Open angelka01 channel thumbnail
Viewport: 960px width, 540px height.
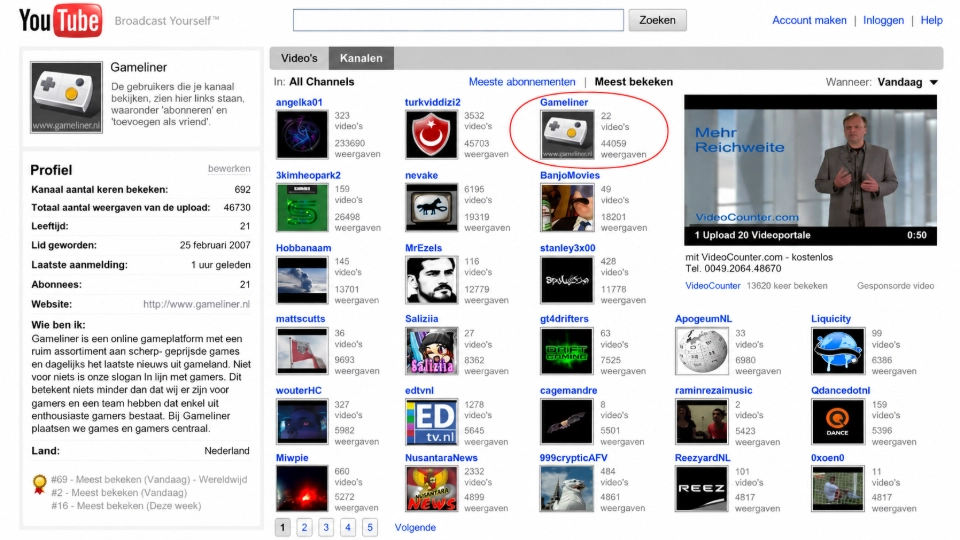302,135
